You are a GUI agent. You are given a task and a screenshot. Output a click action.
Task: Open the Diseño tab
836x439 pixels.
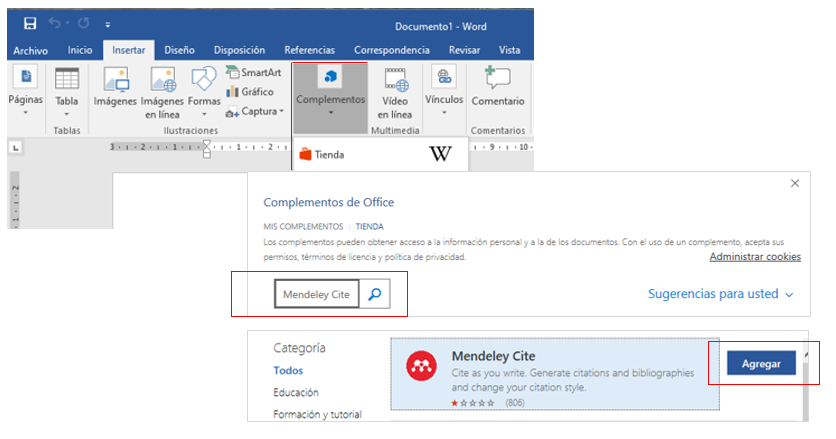179,50
